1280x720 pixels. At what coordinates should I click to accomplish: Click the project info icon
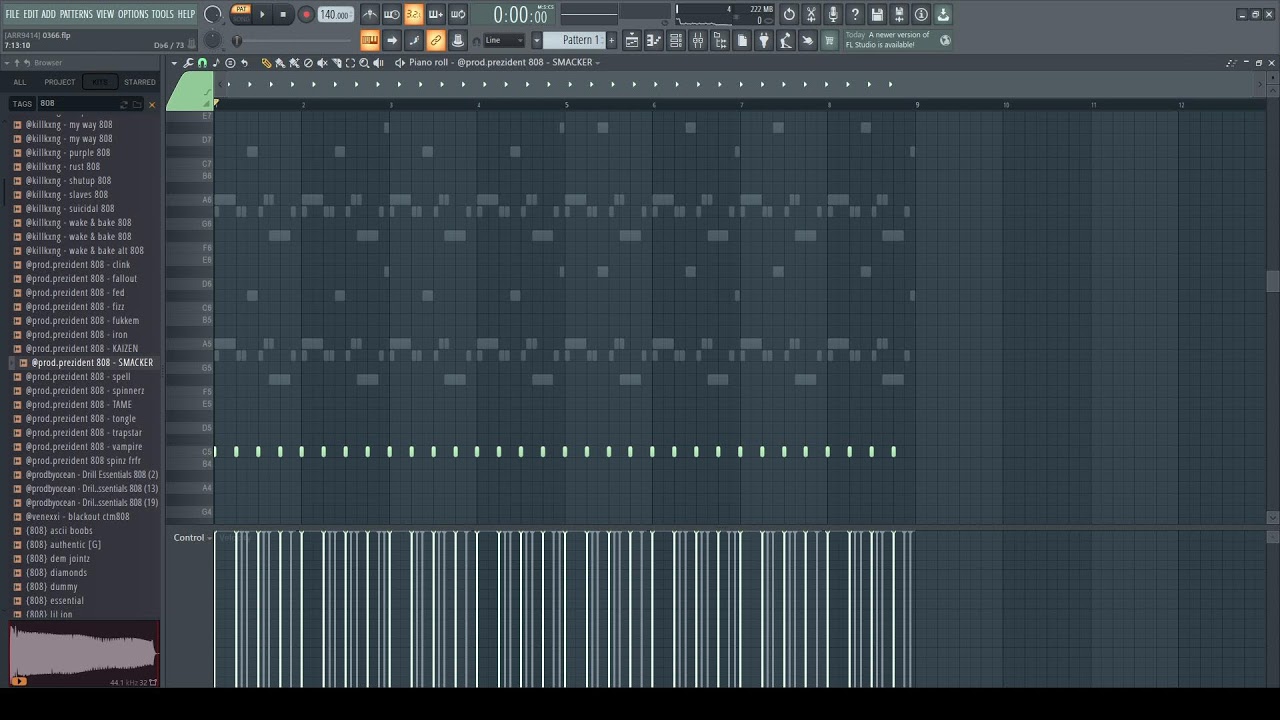[921, 14]
